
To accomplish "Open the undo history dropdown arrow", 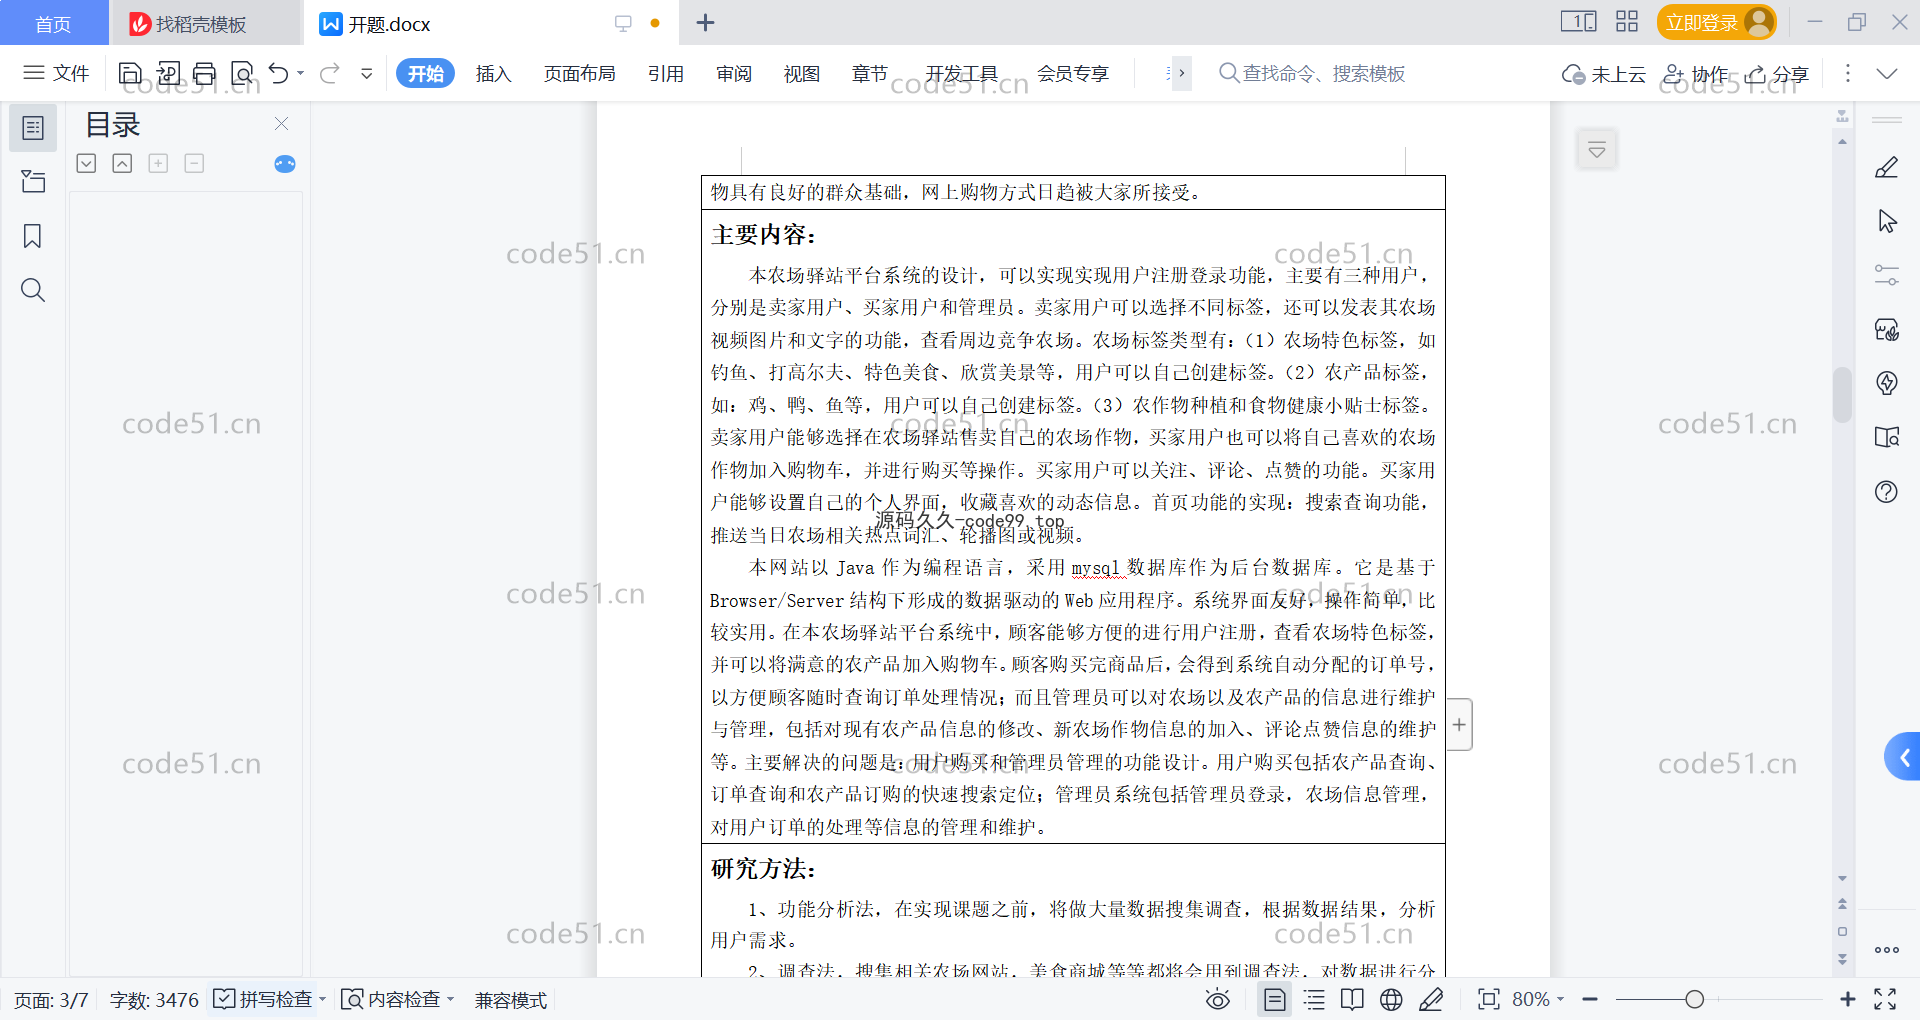I will (300, 73).
